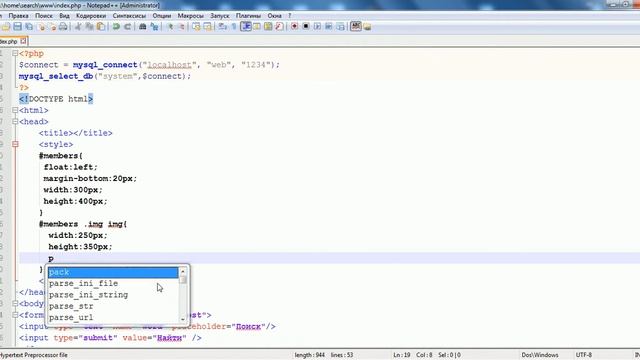Choose 'pack' in the autocomplete list
640x360 pixels.
coord(113,272)
